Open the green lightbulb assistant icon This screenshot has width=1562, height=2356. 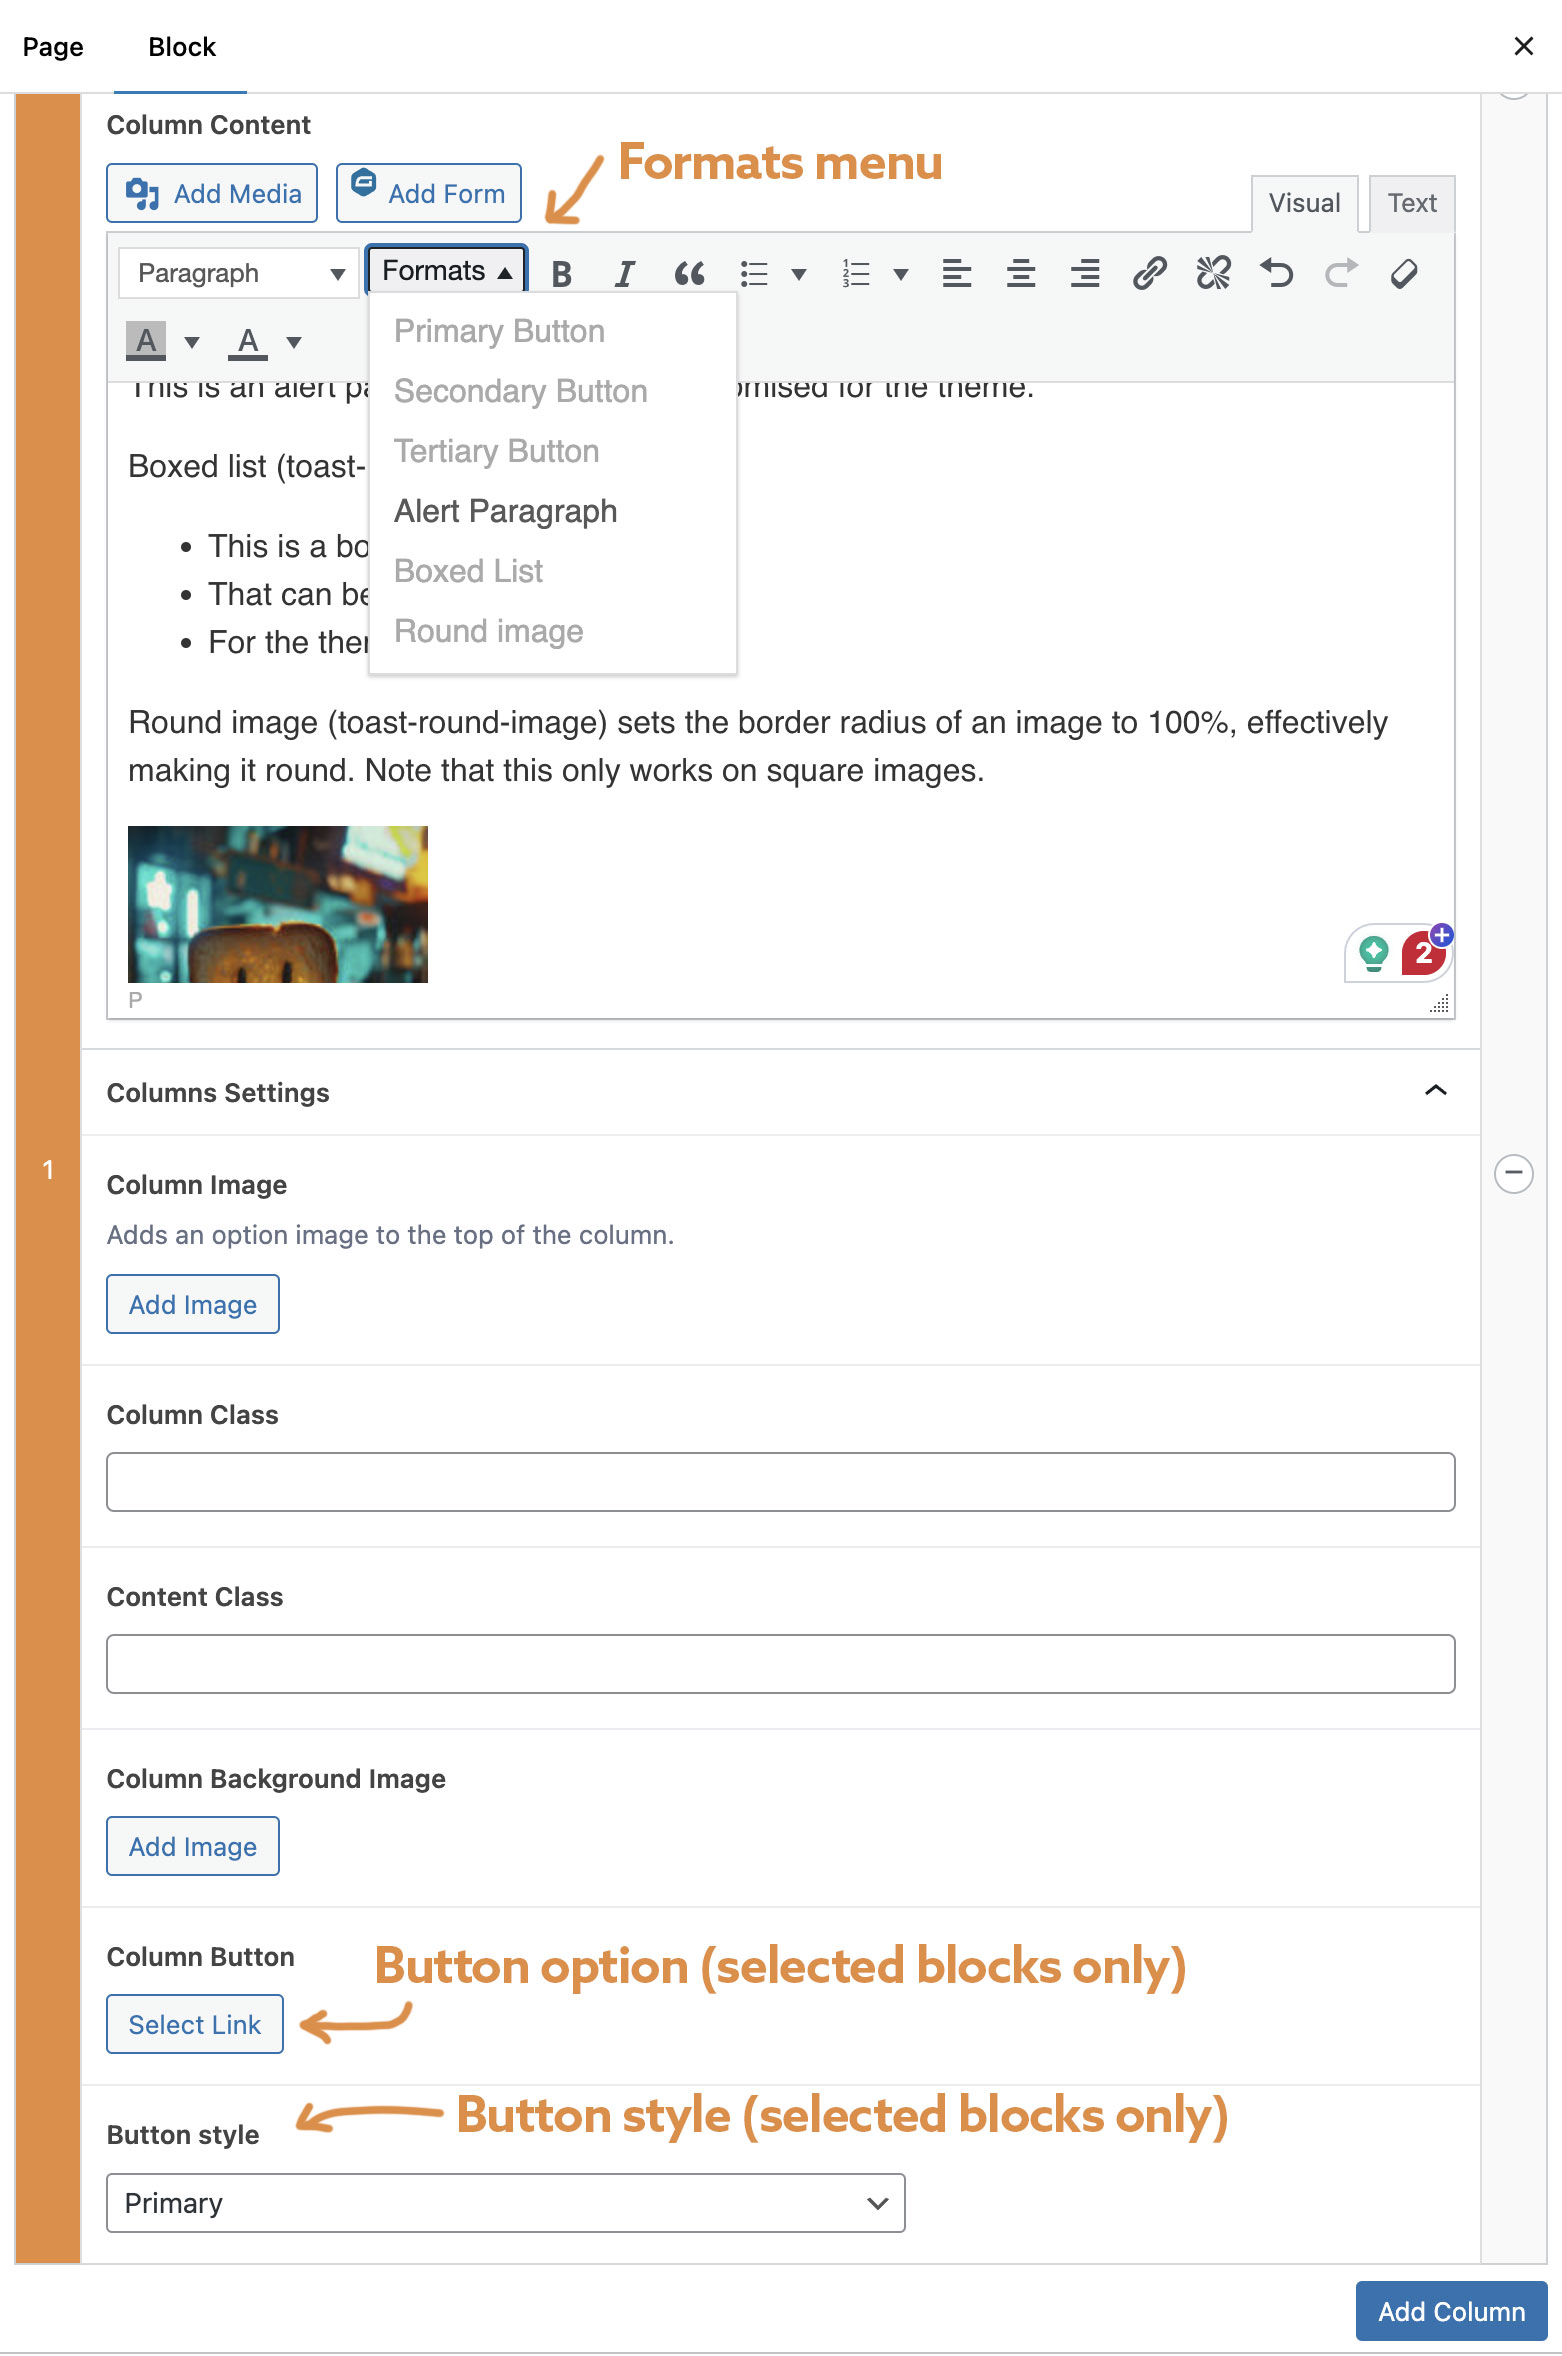pyautogui.click(x=1374, y=953)
